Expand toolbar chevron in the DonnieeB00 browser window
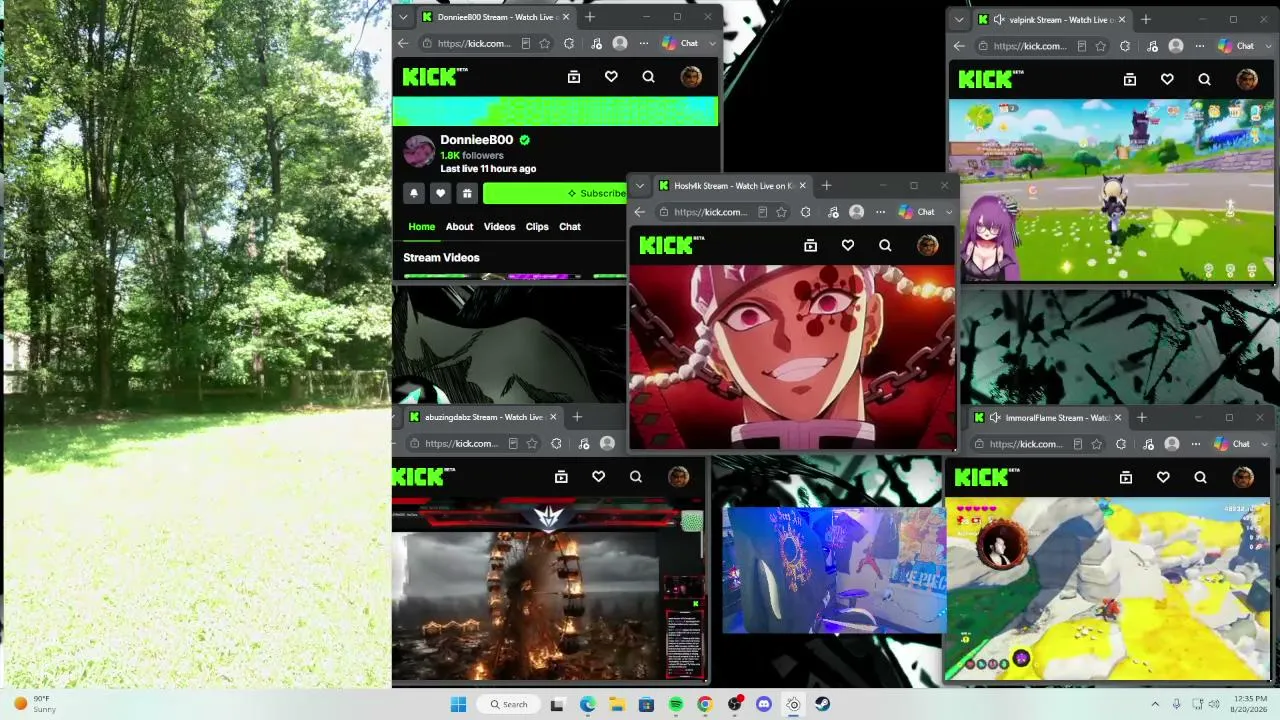 (712, 44)
